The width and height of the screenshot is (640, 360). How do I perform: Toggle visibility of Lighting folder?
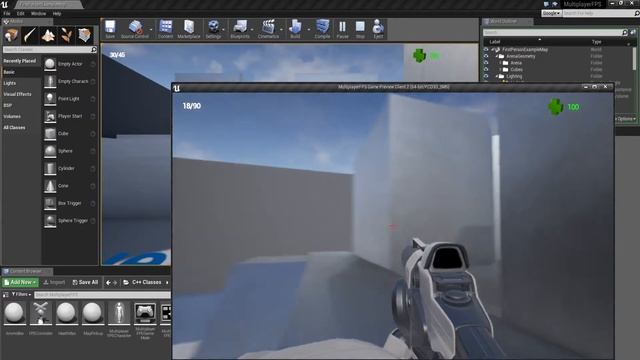(x=486, y=76)
